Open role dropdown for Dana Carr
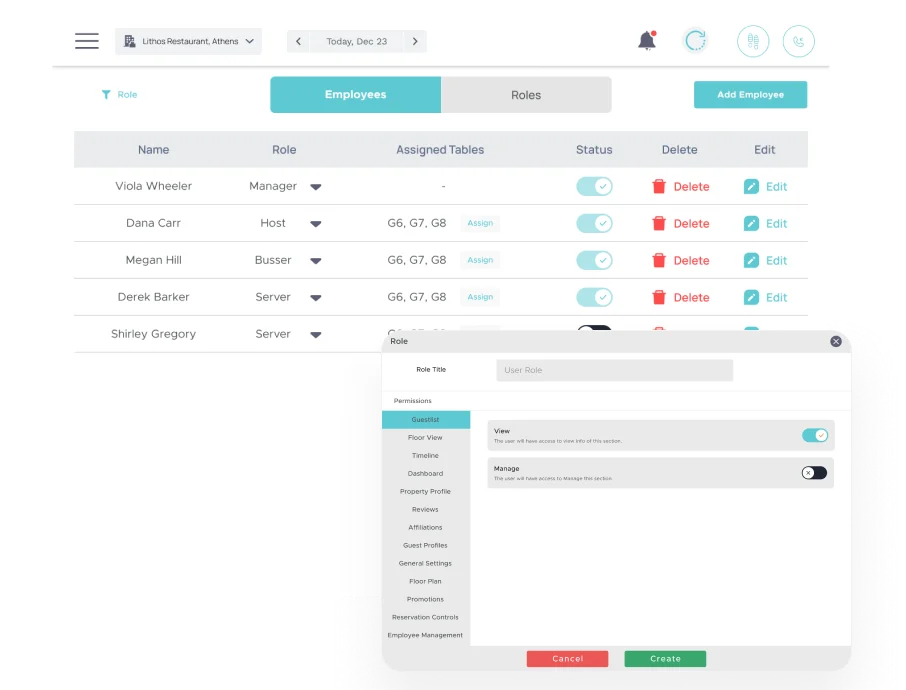This screenshot has width=906, height=690. (315, 224)
